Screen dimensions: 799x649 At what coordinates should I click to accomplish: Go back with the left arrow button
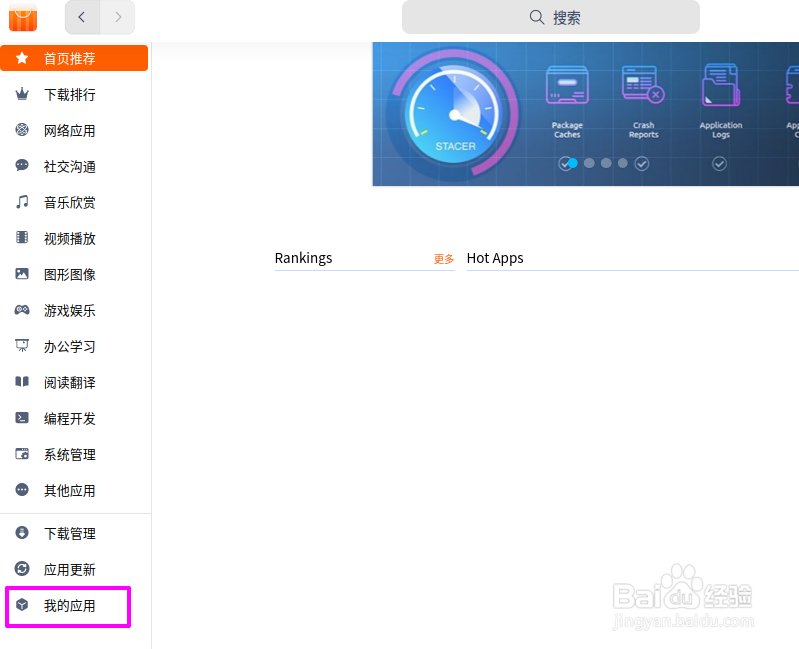point(82,17)
